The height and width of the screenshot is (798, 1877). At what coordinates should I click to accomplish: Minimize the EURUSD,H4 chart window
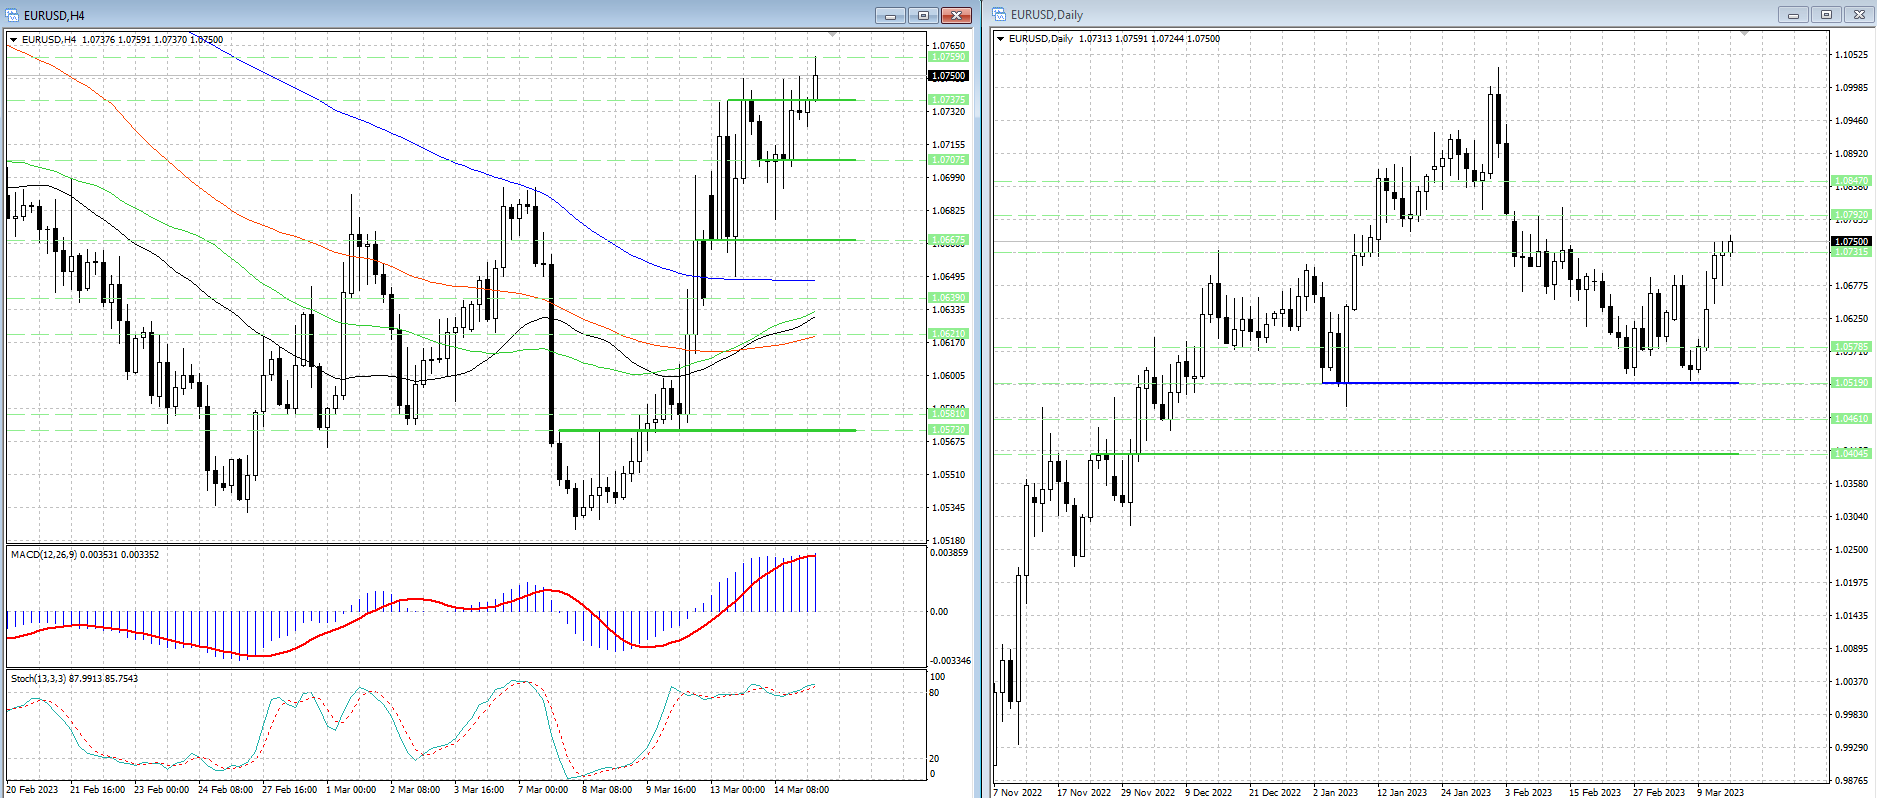890,15
